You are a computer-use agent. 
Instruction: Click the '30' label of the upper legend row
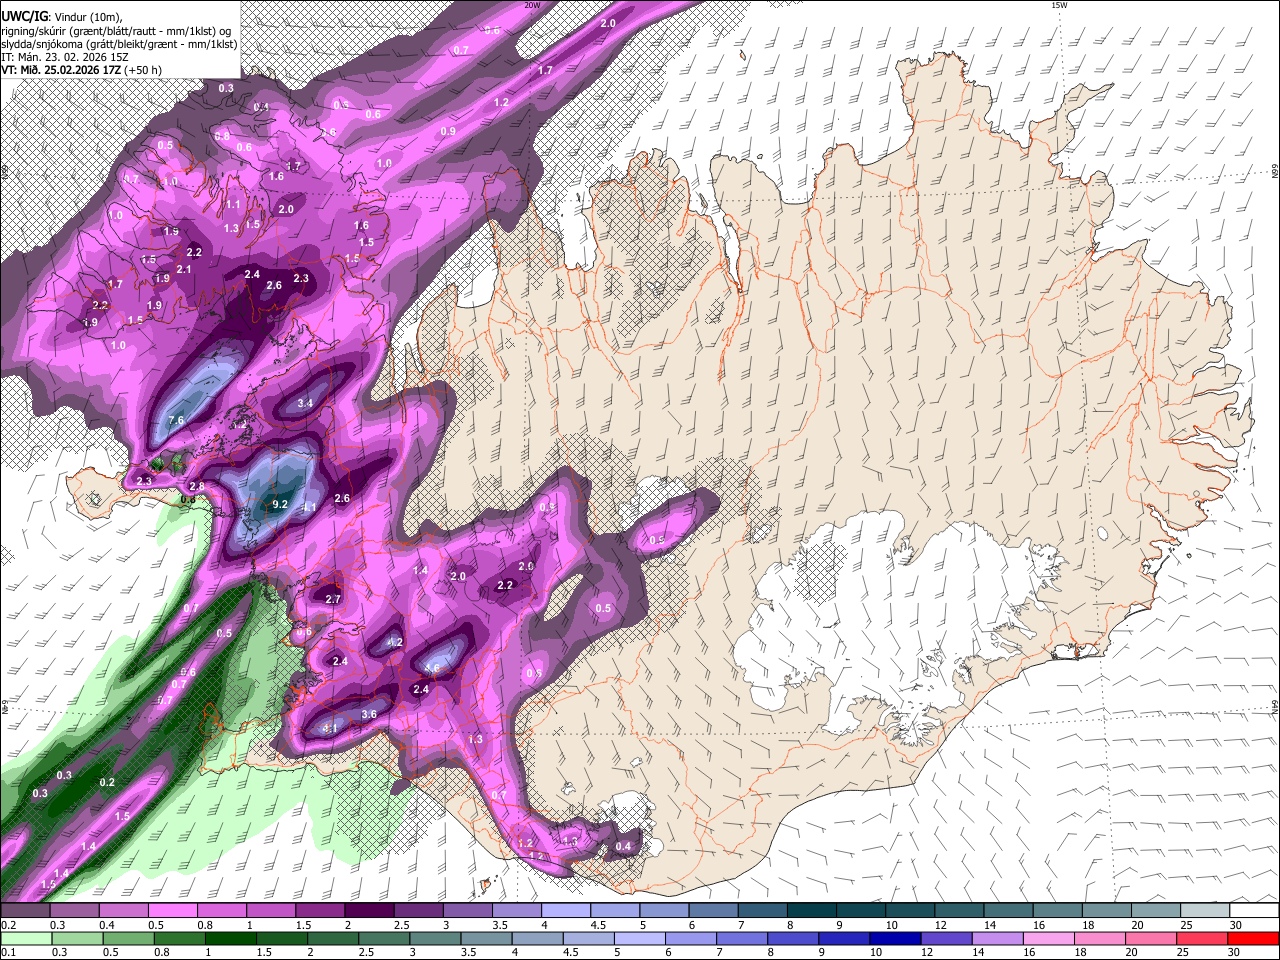point(1236,925)
